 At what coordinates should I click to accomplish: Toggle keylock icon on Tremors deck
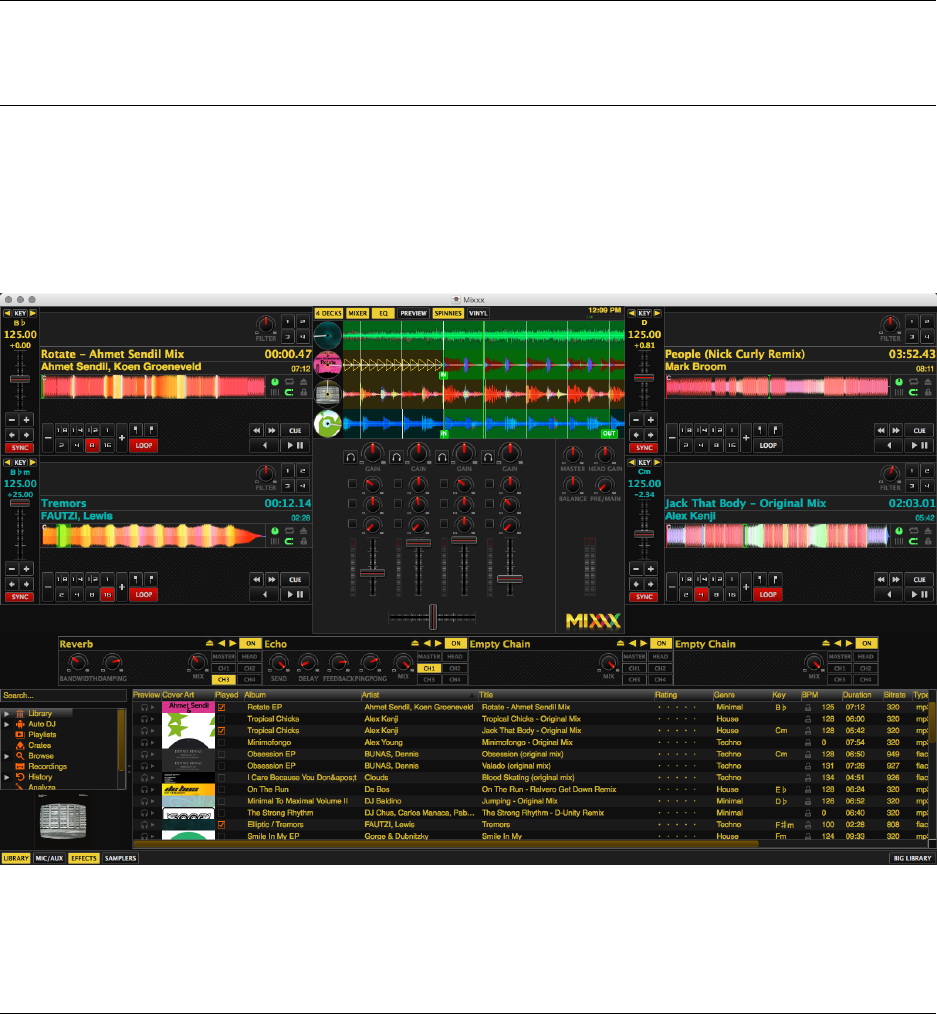click(x=303, y=541)
